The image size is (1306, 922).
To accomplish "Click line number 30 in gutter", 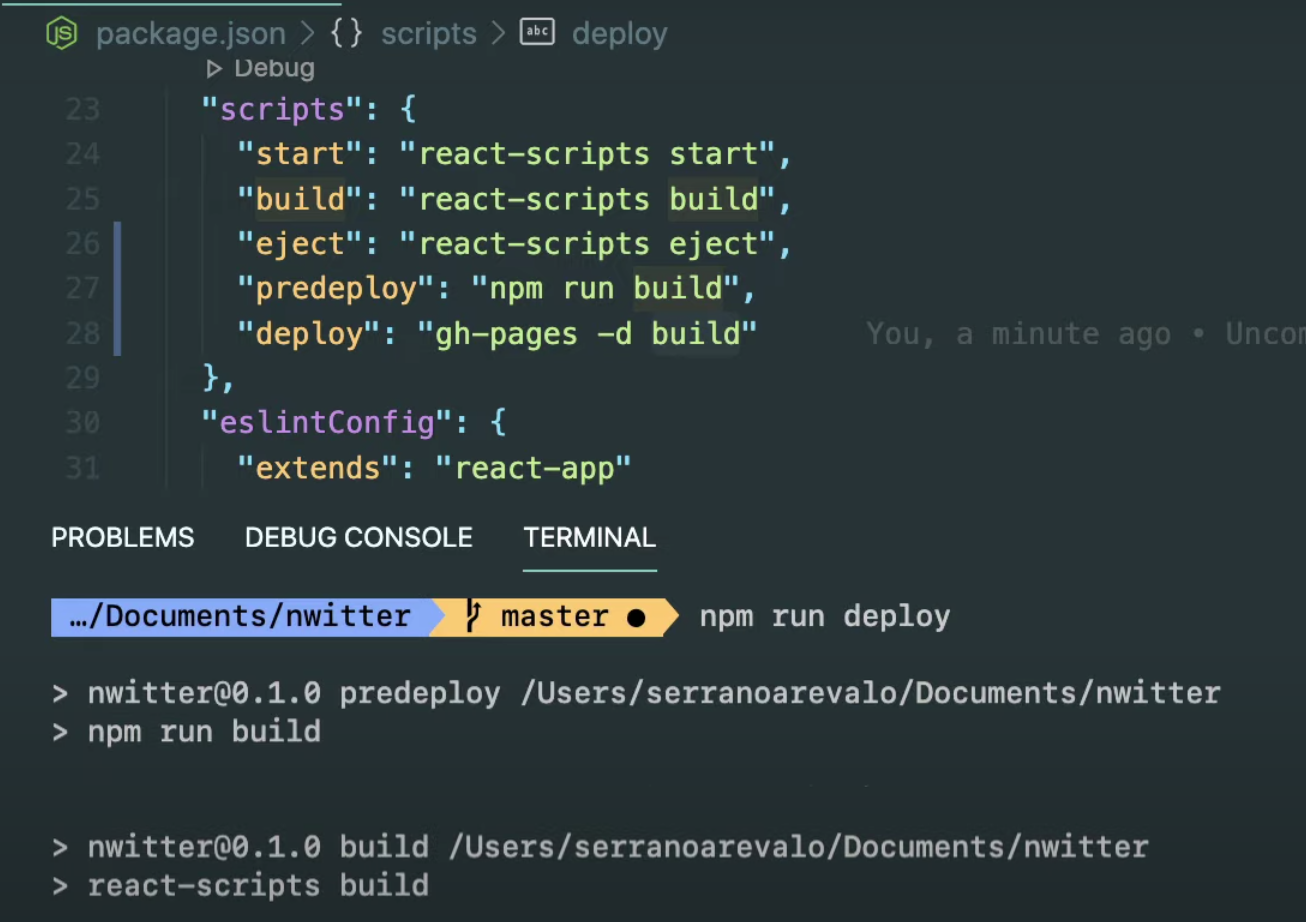I will click(82, 422).
